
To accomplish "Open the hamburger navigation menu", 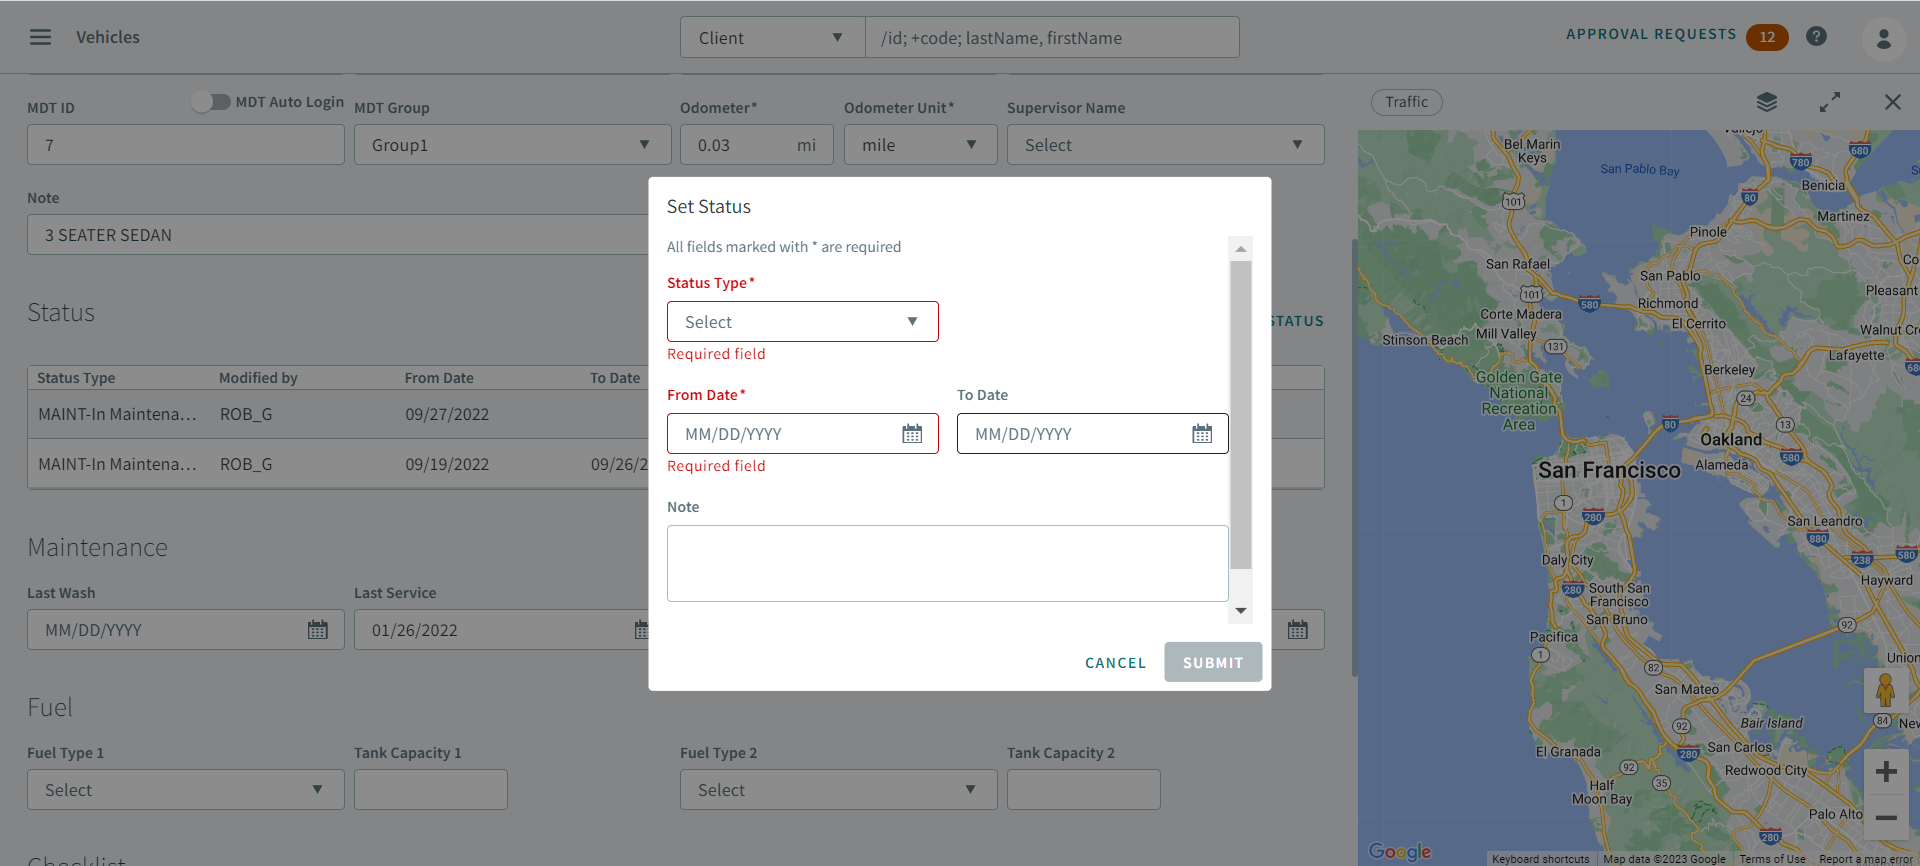I will click(x=40, y=37).
